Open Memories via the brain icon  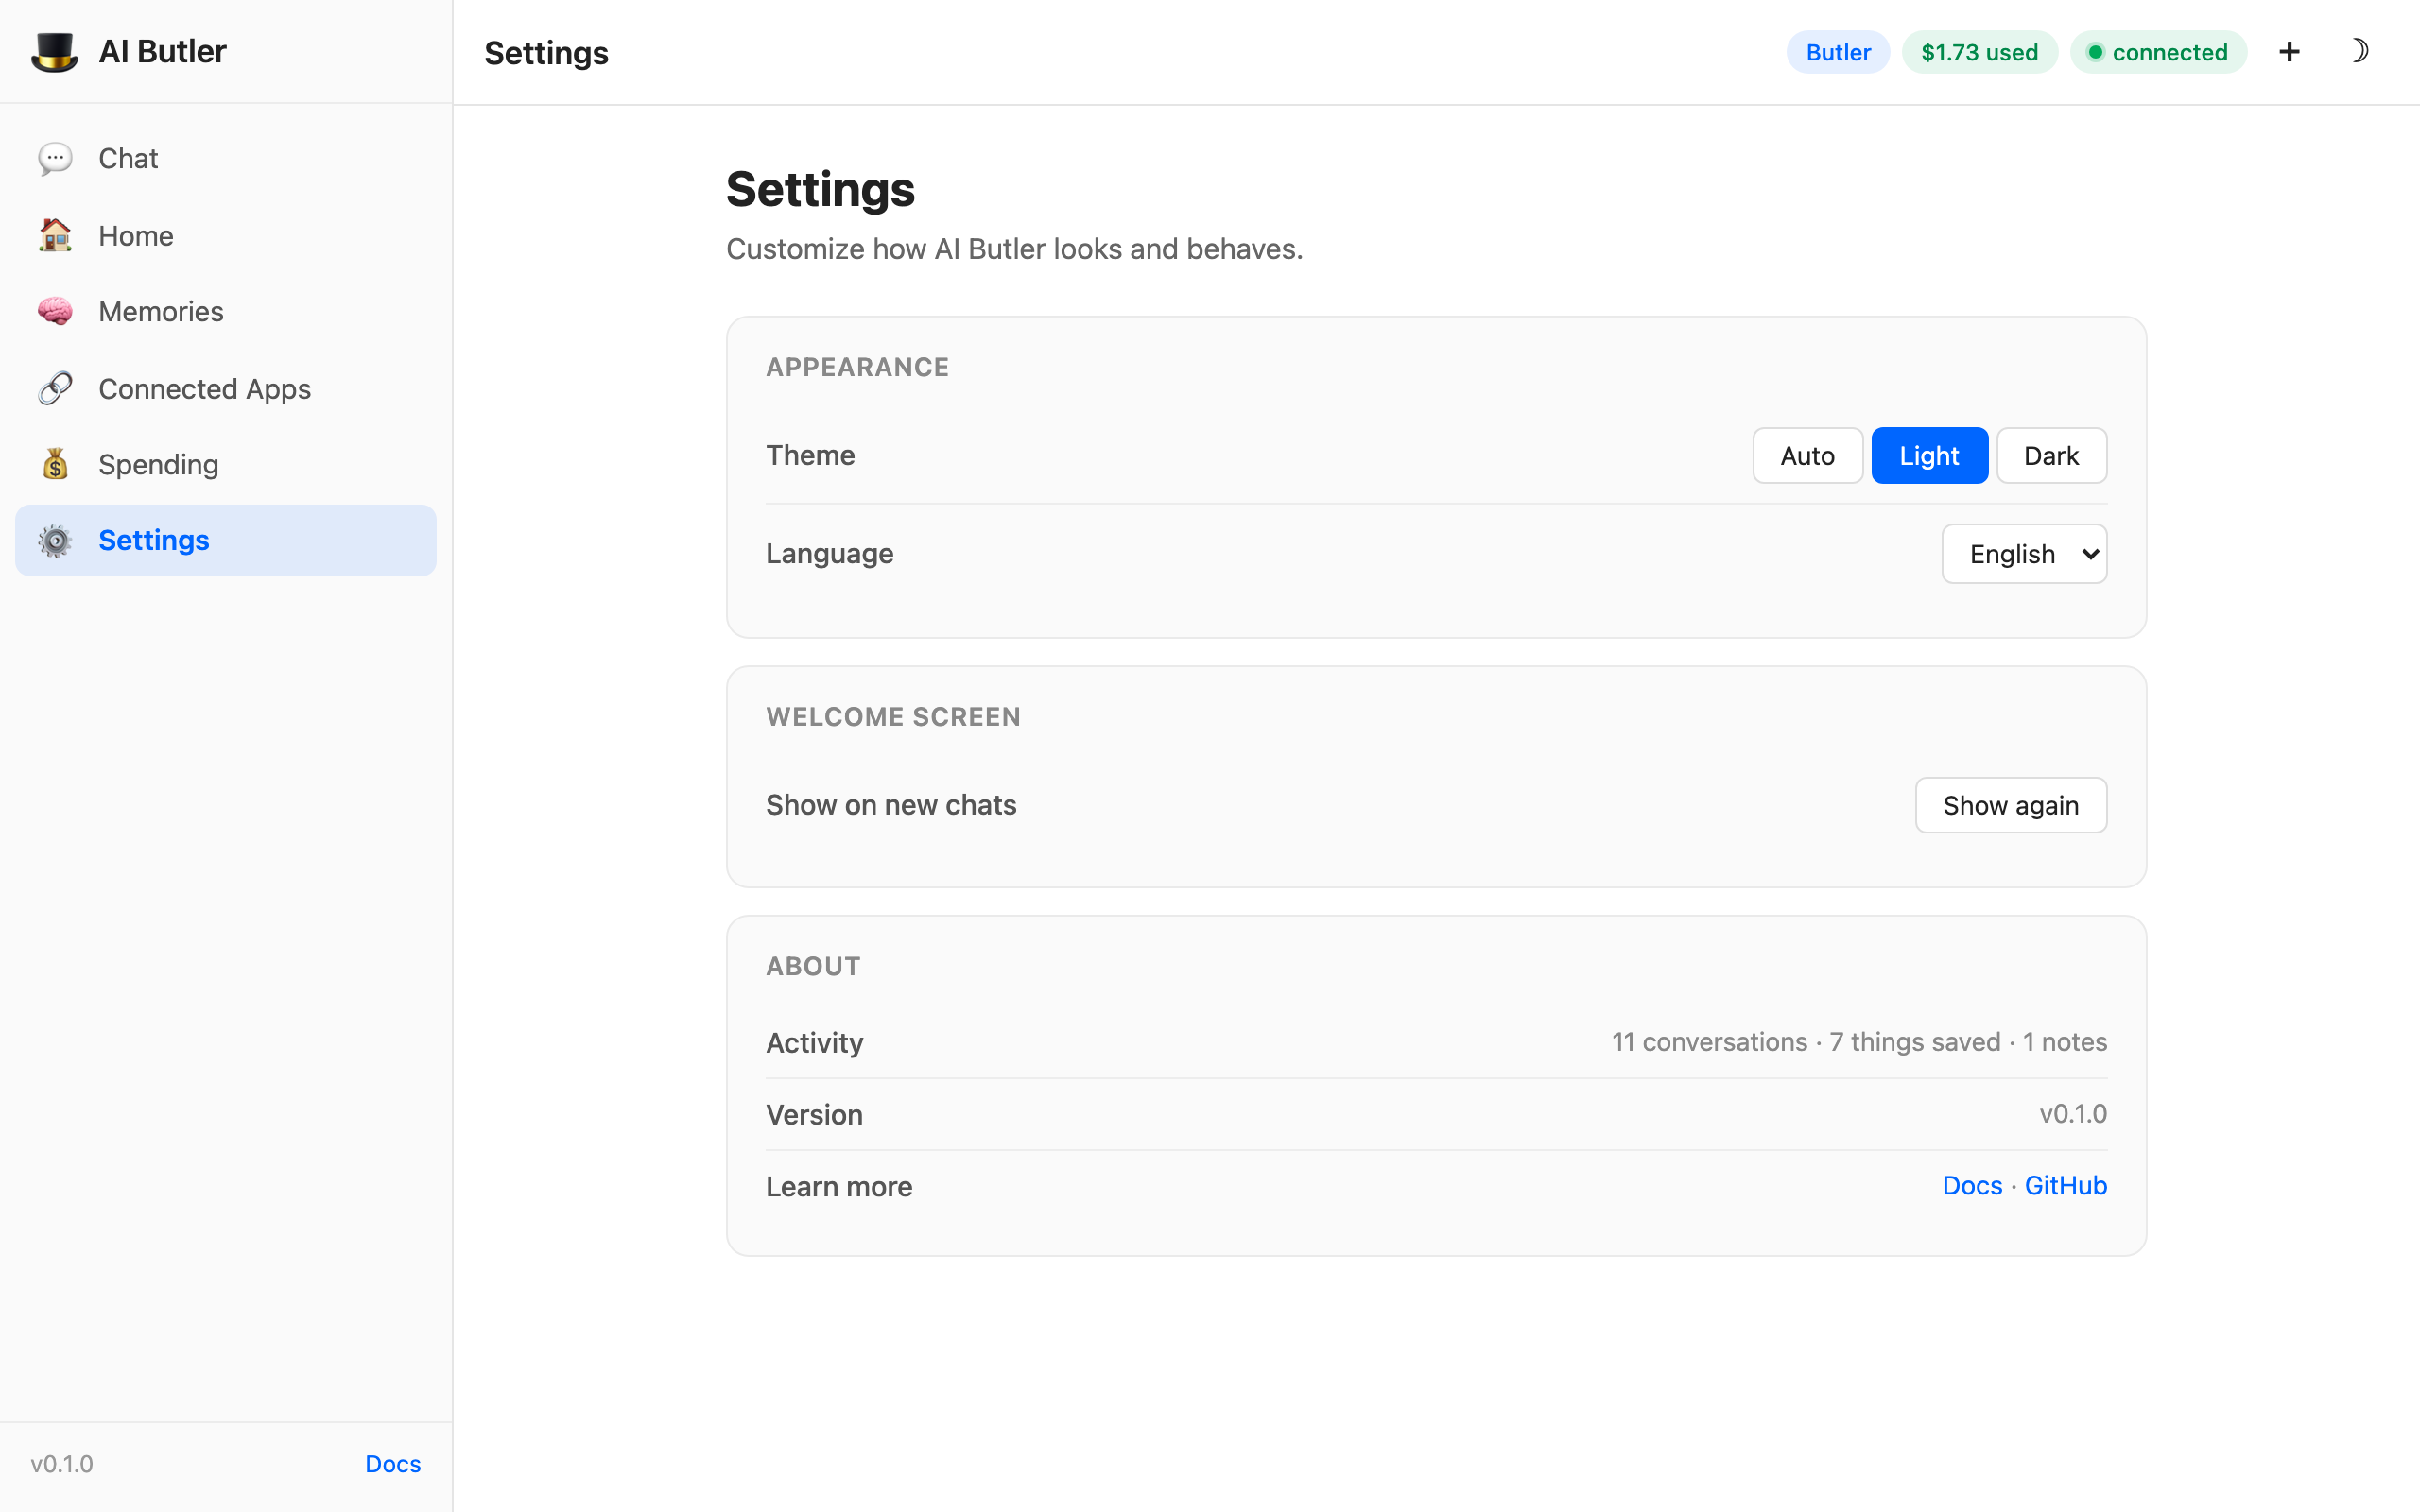coord(55,311)
